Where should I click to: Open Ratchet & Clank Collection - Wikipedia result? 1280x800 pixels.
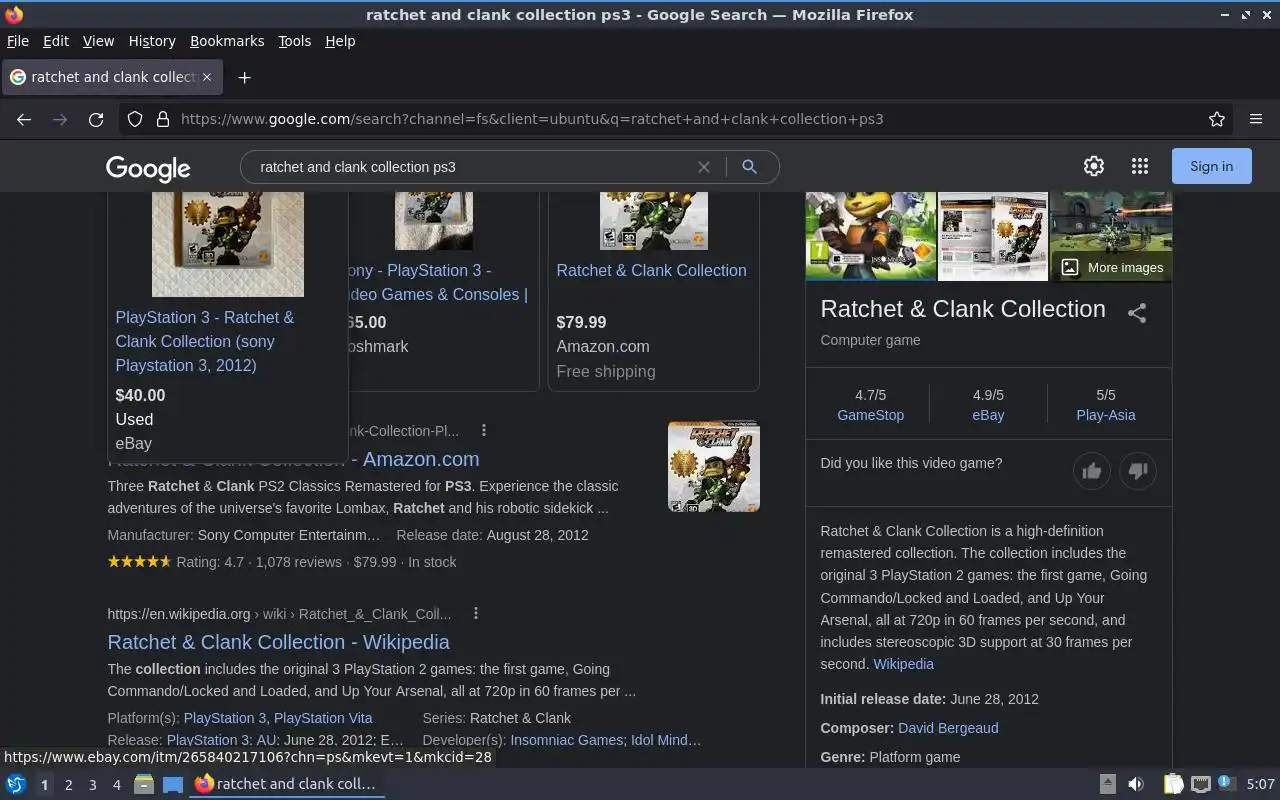tap(278, 642)
